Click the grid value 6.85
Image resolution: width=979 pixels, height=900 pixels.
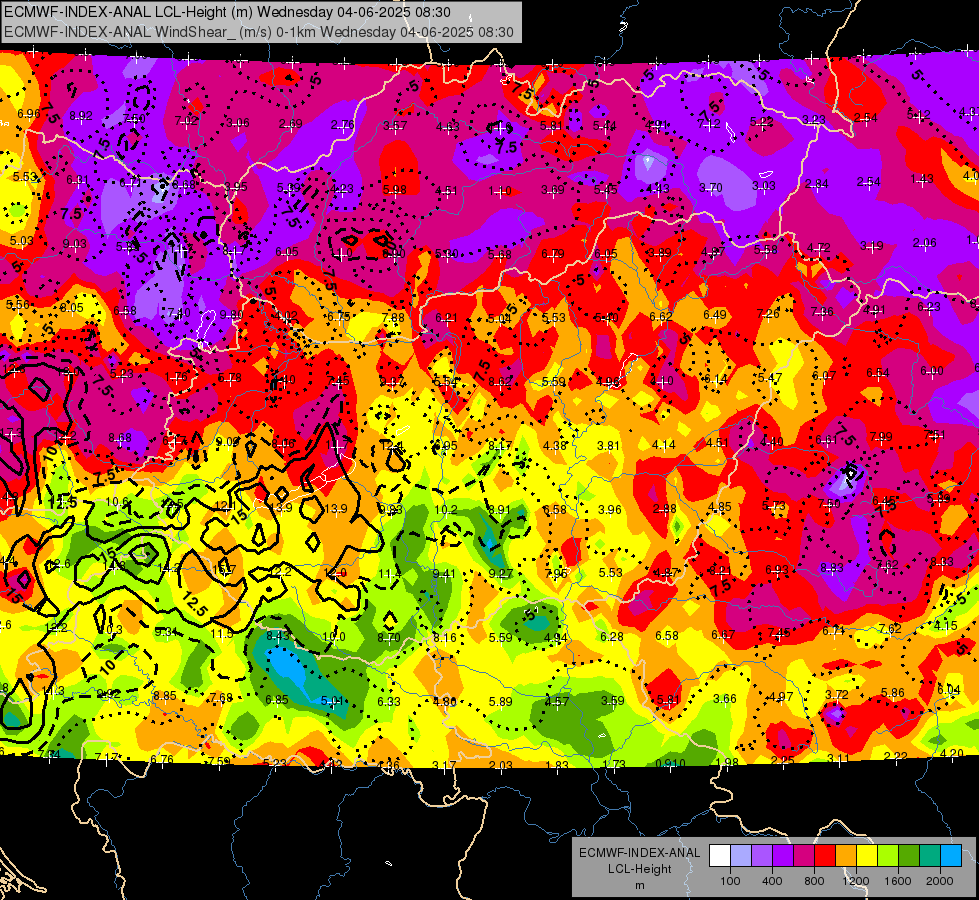277,700
